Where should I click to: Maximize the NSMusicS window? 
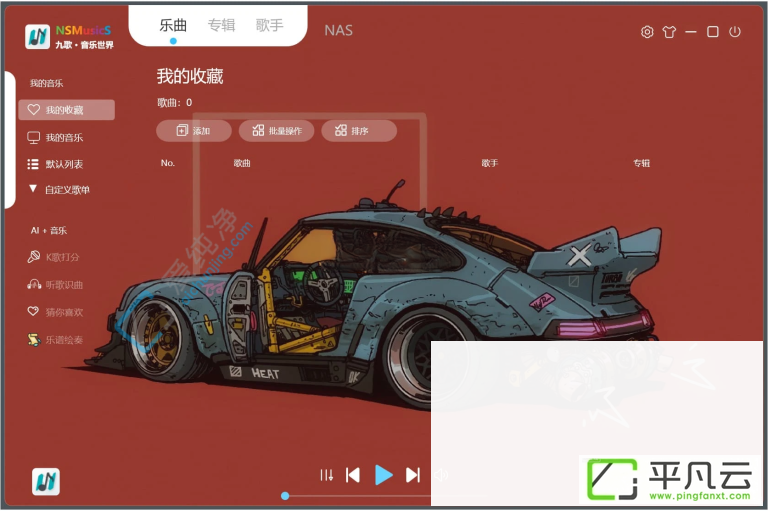713,32
